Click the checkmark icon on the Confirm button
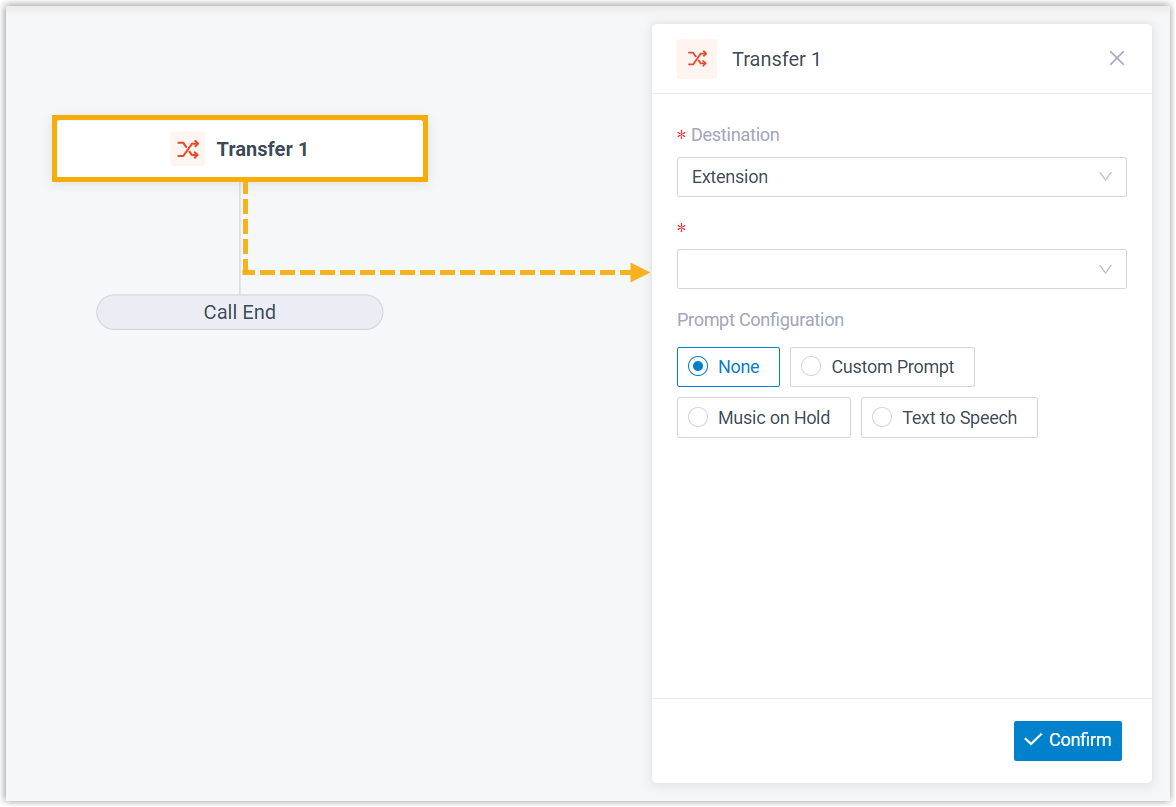The image size is (1176, 807). (x=1033, y=740)
